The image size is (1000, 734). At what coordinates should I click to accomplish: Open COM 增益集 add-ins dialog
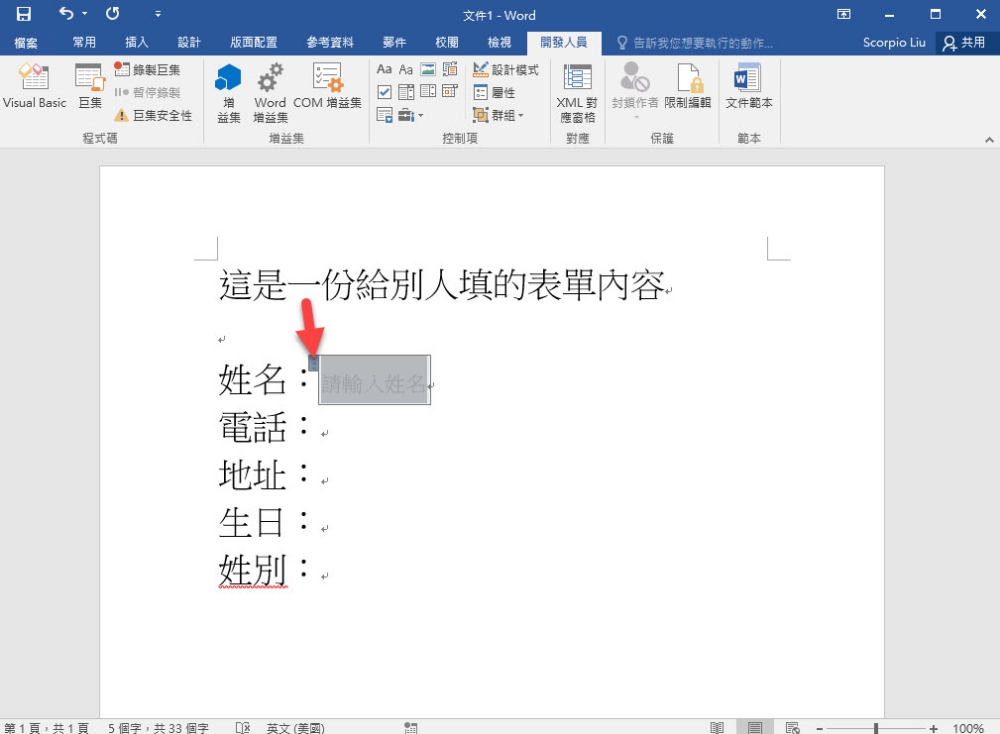tap(327, 86)
